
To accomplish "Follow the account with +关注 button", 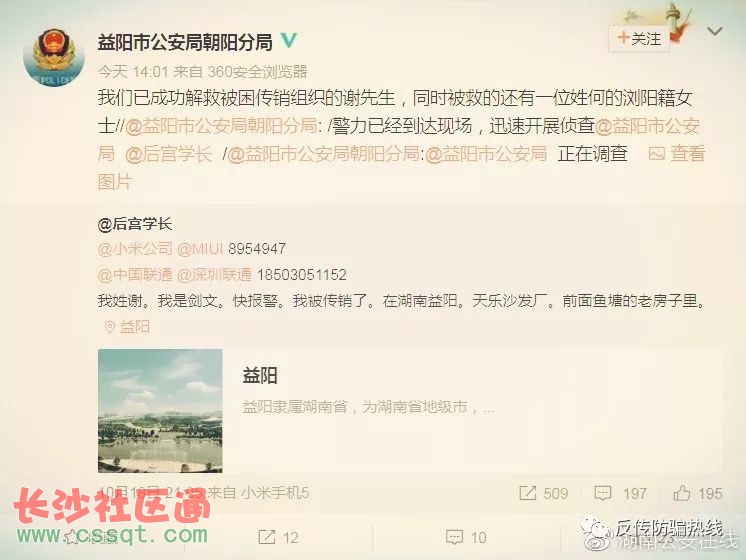I will click(x=639, y=38).
